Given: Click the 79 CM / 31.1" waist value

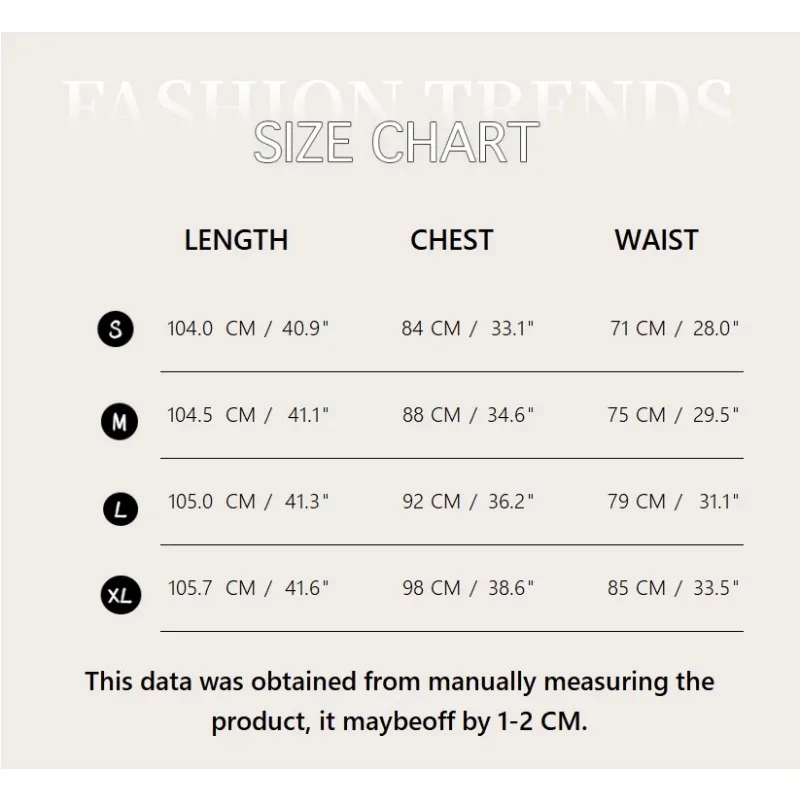Looking at the screenshot, I should pos(673,502).
